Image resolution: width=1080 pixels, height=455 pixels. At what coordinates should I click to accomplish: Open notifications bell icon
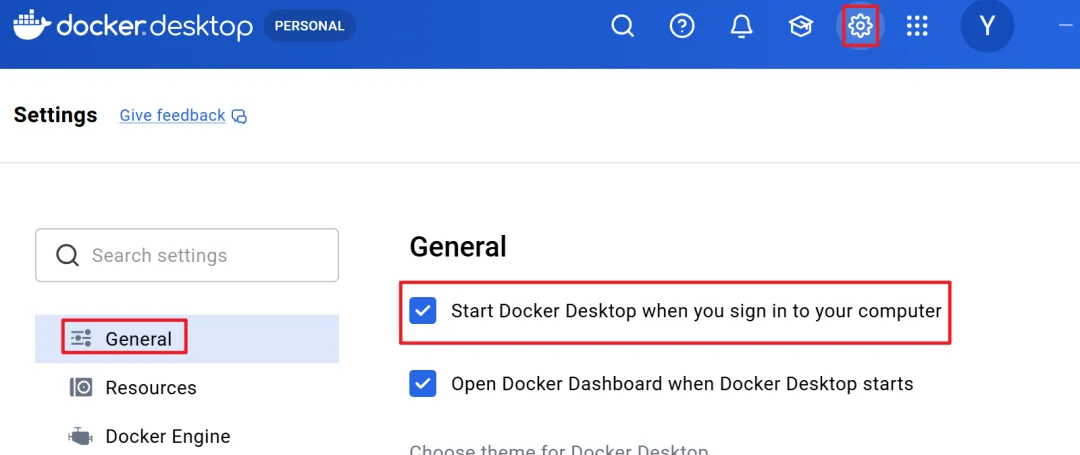(741, 27)
